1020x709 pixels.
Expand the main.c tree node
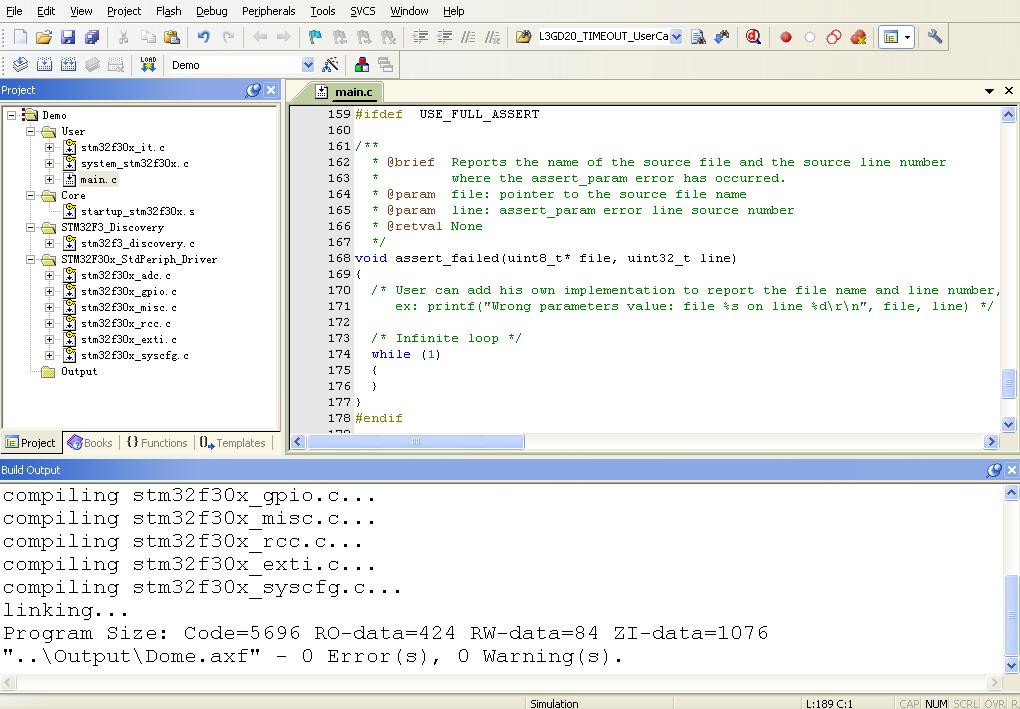pos(49,180)
